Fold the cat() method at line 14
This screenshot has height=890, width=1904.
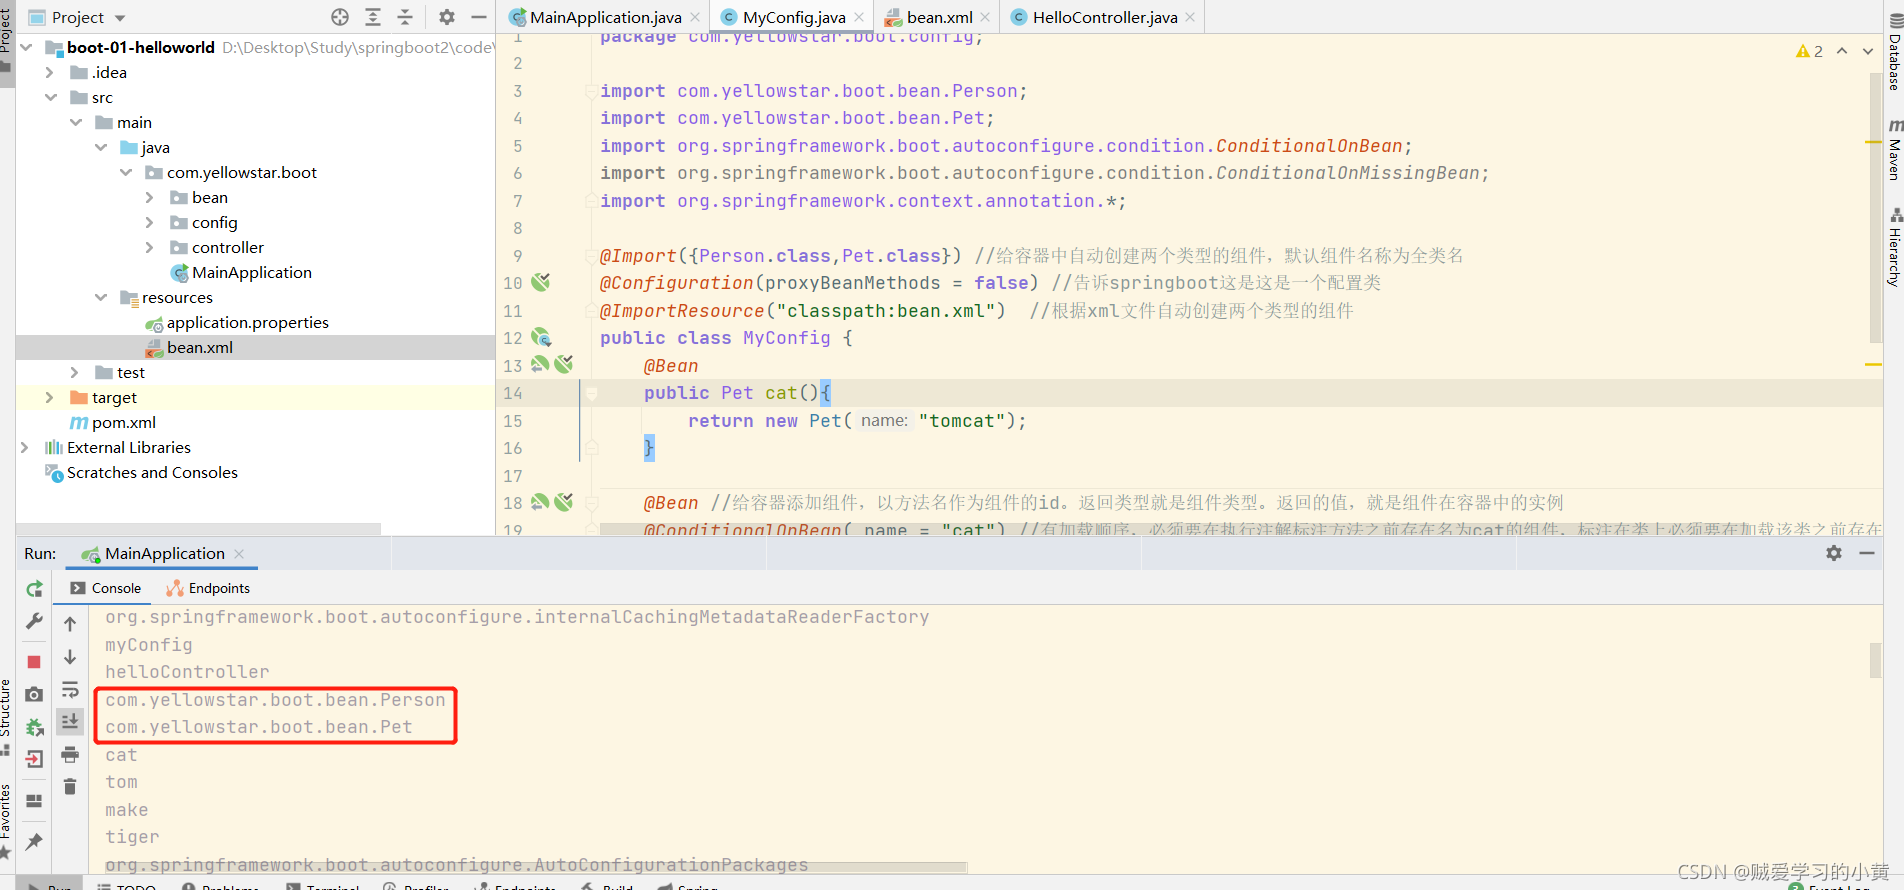click(591, 393)
